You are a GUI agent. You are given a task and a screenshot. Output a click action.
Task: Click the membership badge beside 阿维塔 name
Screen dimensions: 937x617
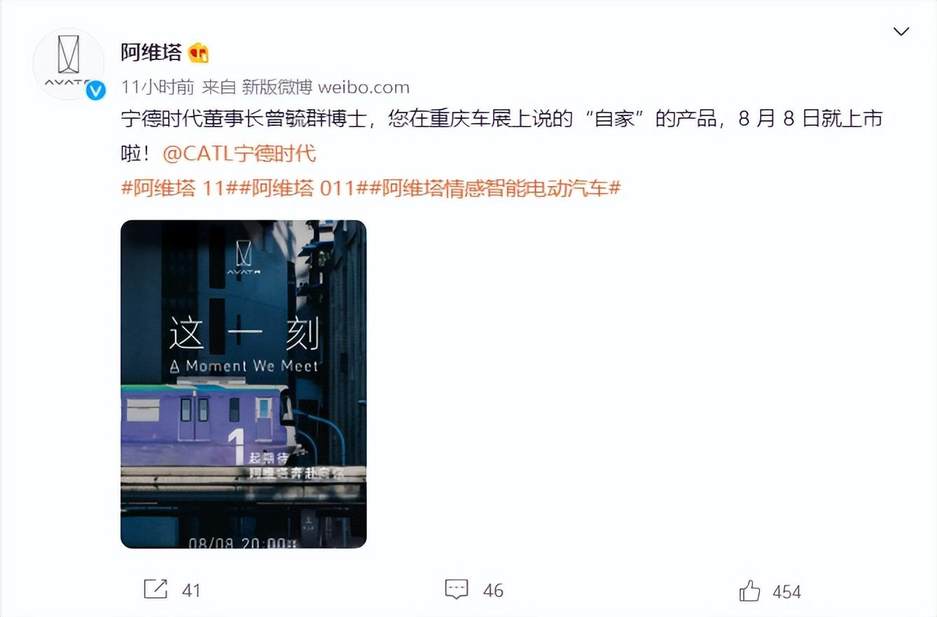(x=198, y=53)
